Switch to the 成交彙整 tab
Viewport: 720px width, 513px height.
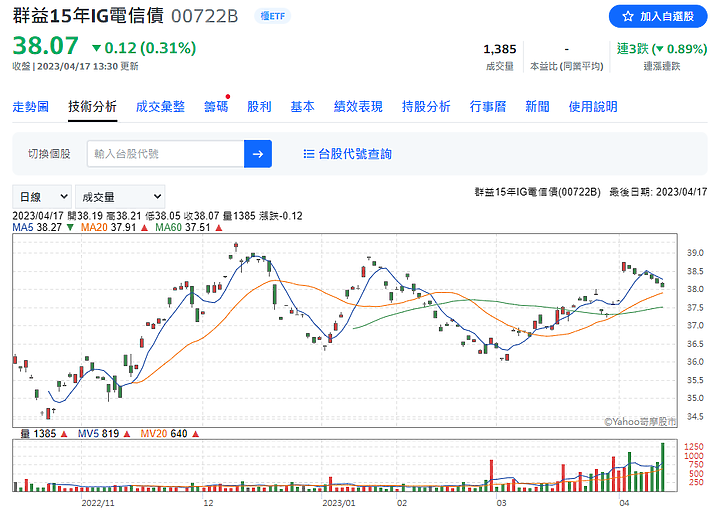[160, 107]
